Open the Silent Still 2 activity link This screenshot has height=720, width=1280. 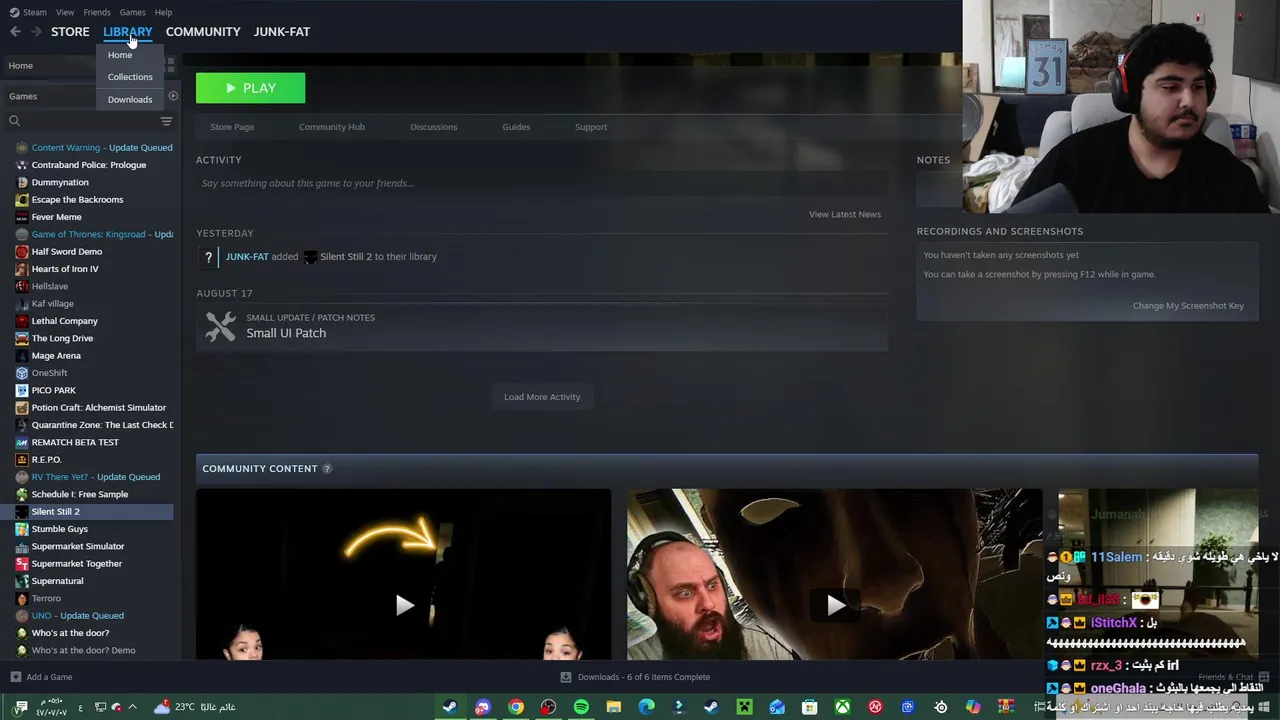coord(346,257)
